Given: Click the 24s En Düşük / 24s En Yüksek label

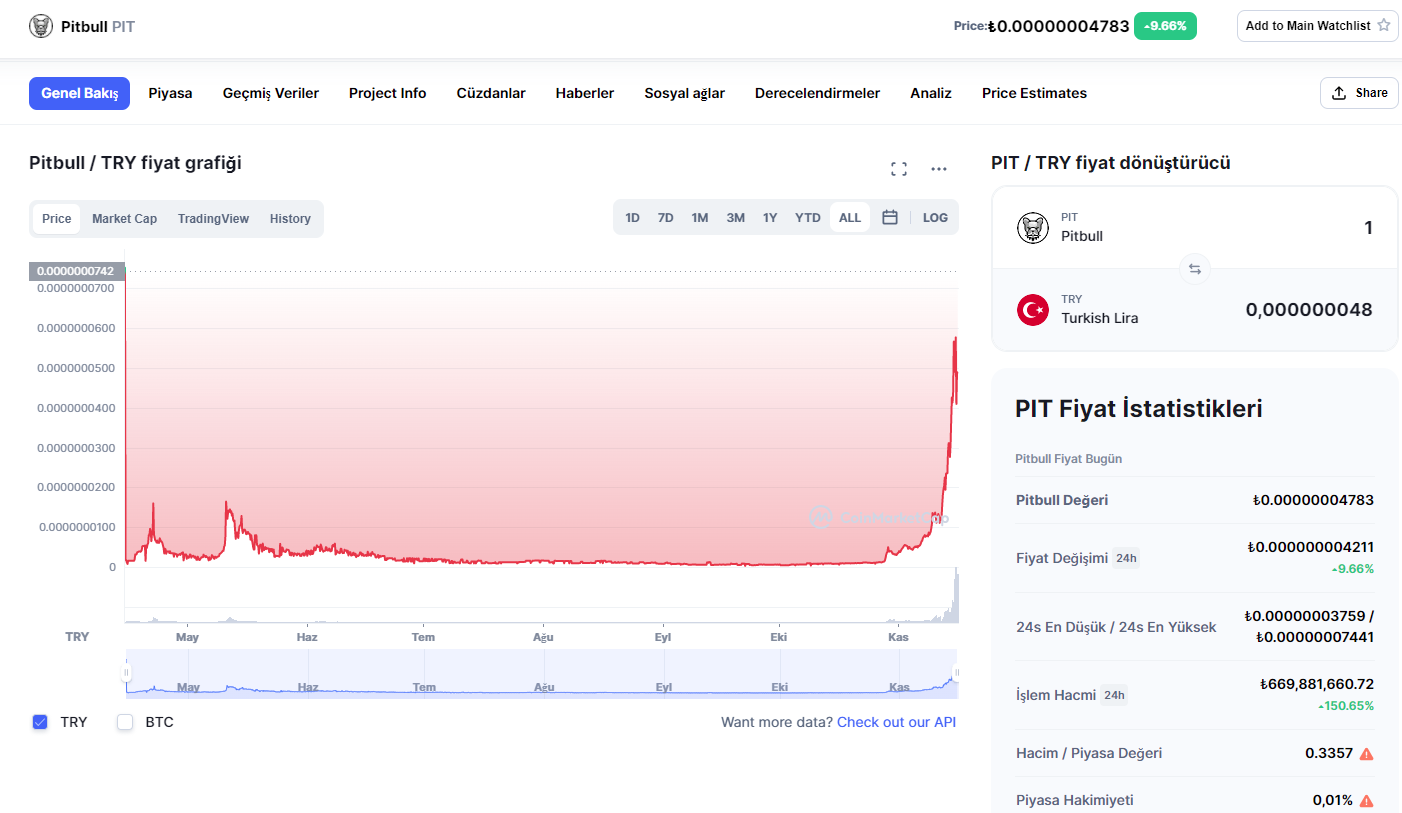Looking at the screenshot, I should point(1116,627).
